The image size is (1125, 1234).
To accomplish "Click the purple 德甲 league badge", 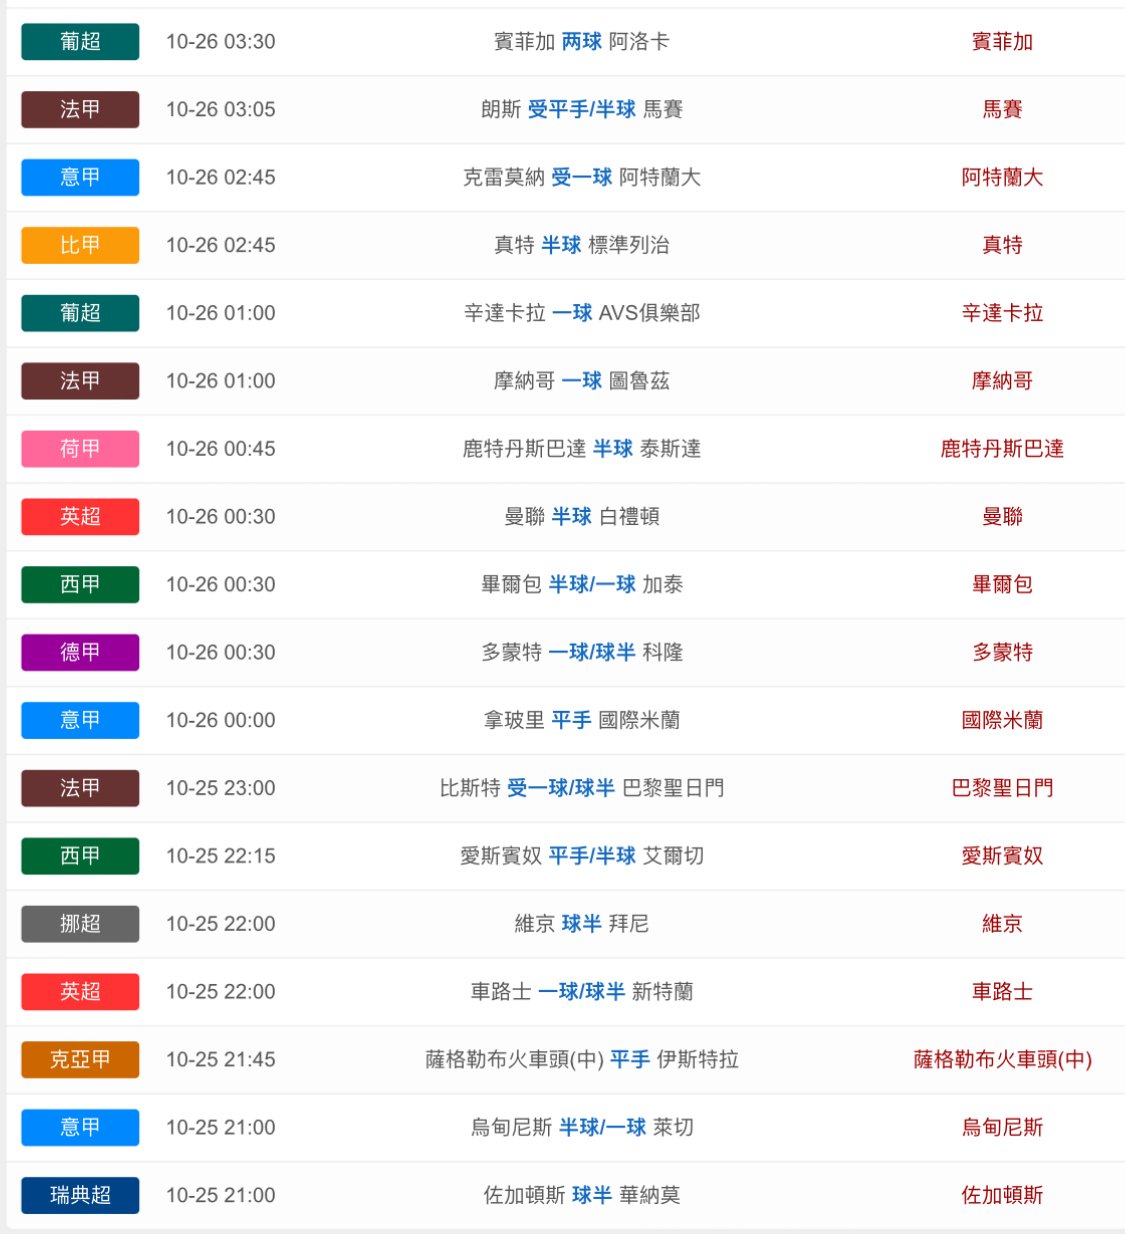I will pyautogui.click(x=80, y=652).
